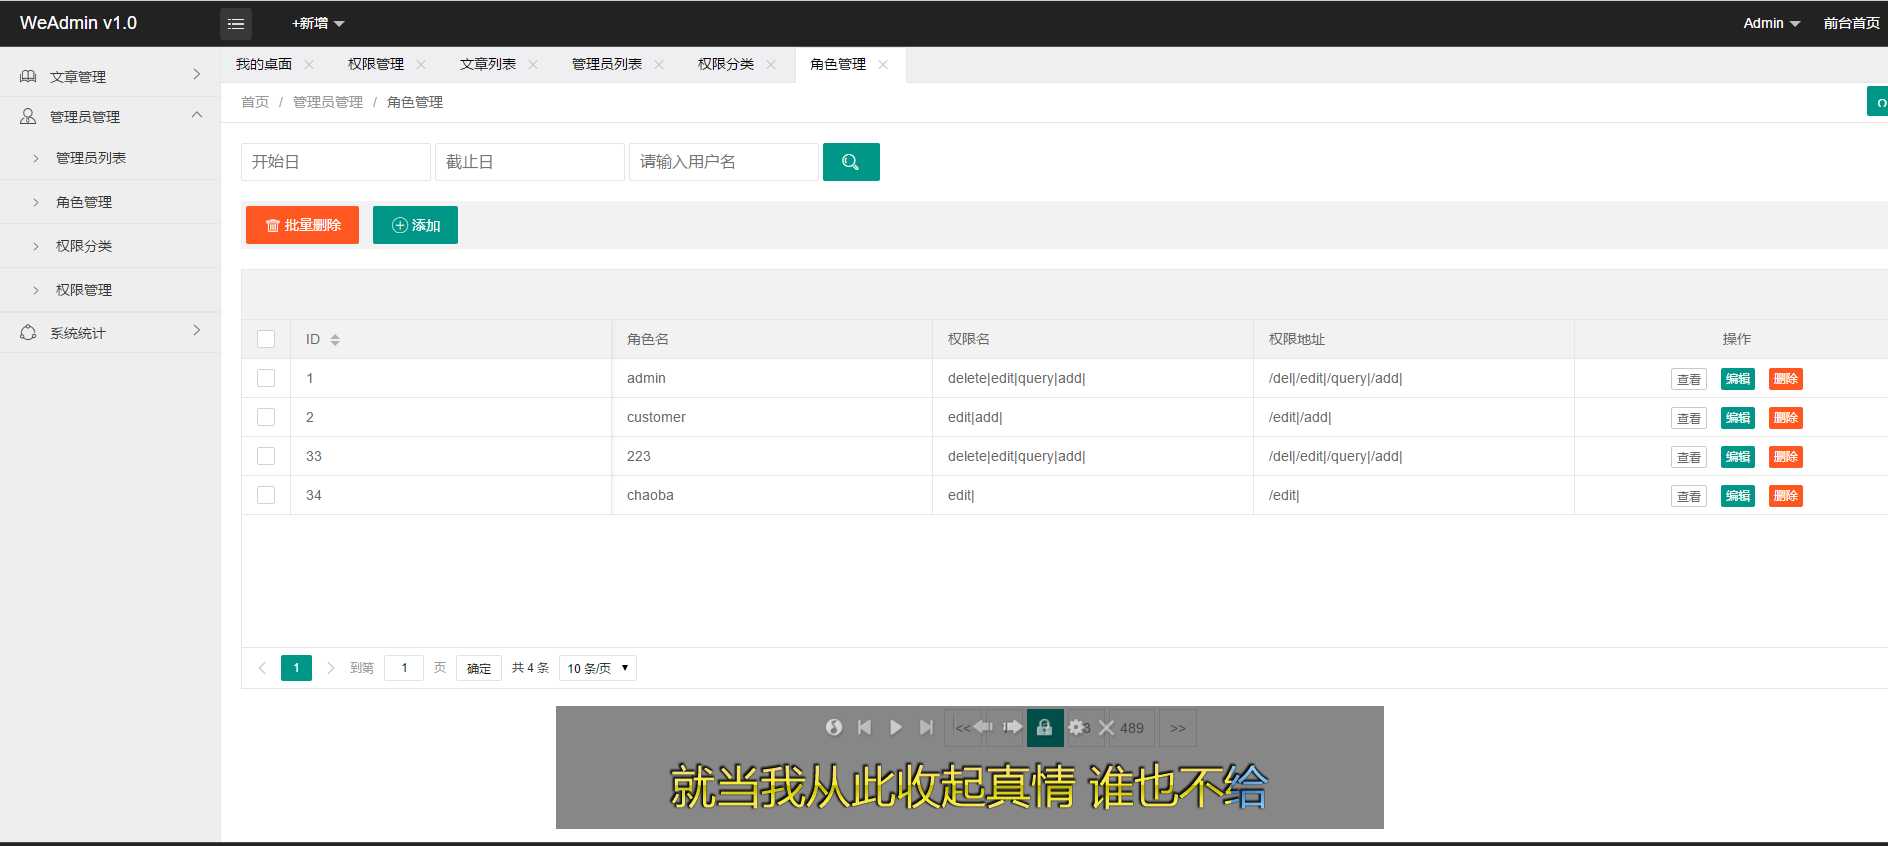Focus the 截止日 date field

(530, 162)
